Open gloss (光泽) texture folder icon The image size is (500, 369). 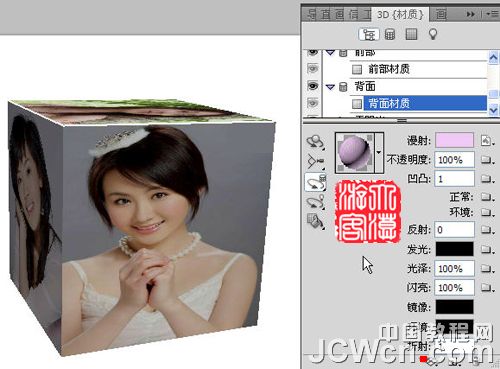pos(487,268)
